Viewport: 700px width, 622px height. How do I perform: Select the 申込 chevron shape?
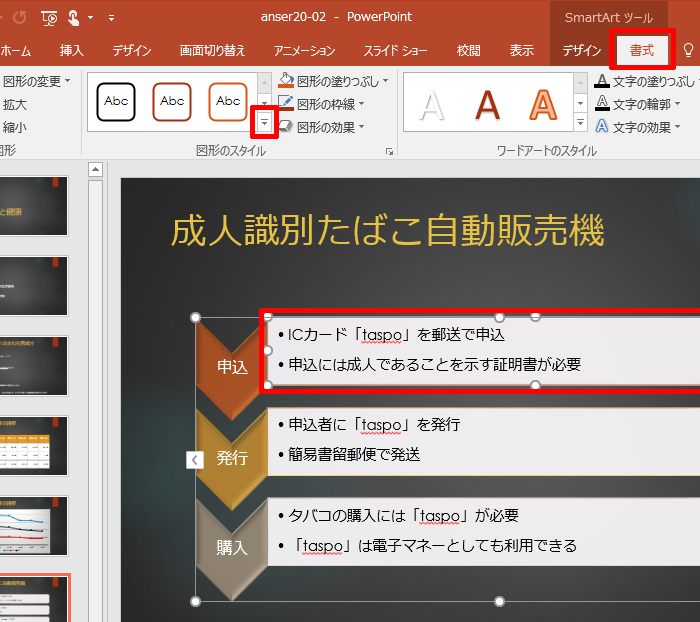click(x=232, y=367)
